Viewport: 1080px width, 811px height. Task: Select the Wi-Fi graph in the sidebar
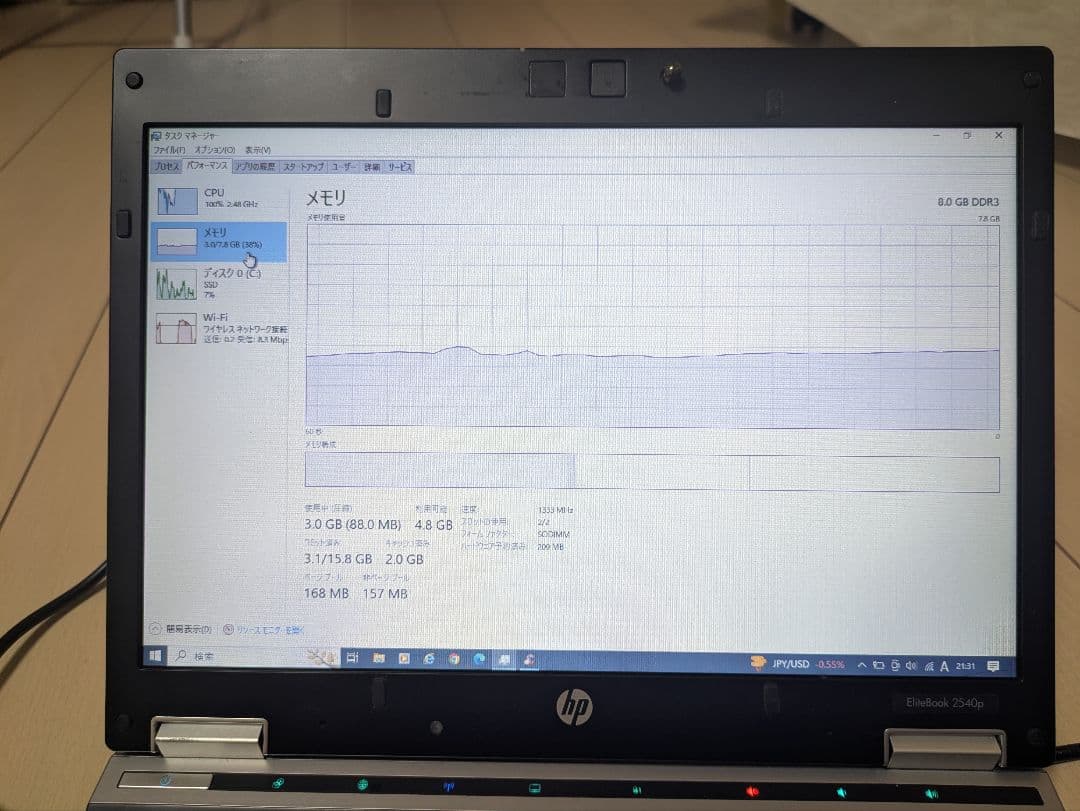click(x=215, y=330)
